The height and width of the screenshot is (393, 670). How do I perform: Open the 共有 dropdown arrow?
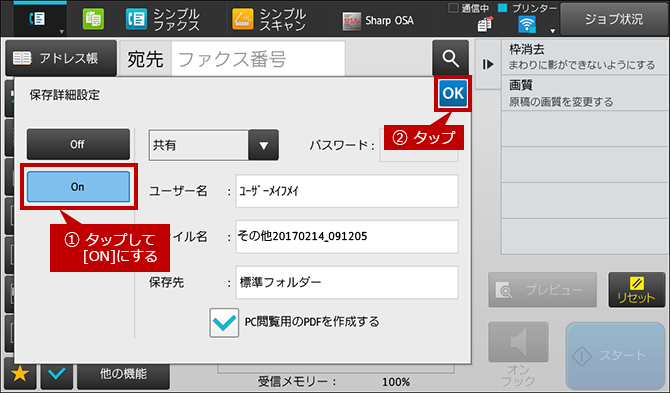tap(263, 146)
